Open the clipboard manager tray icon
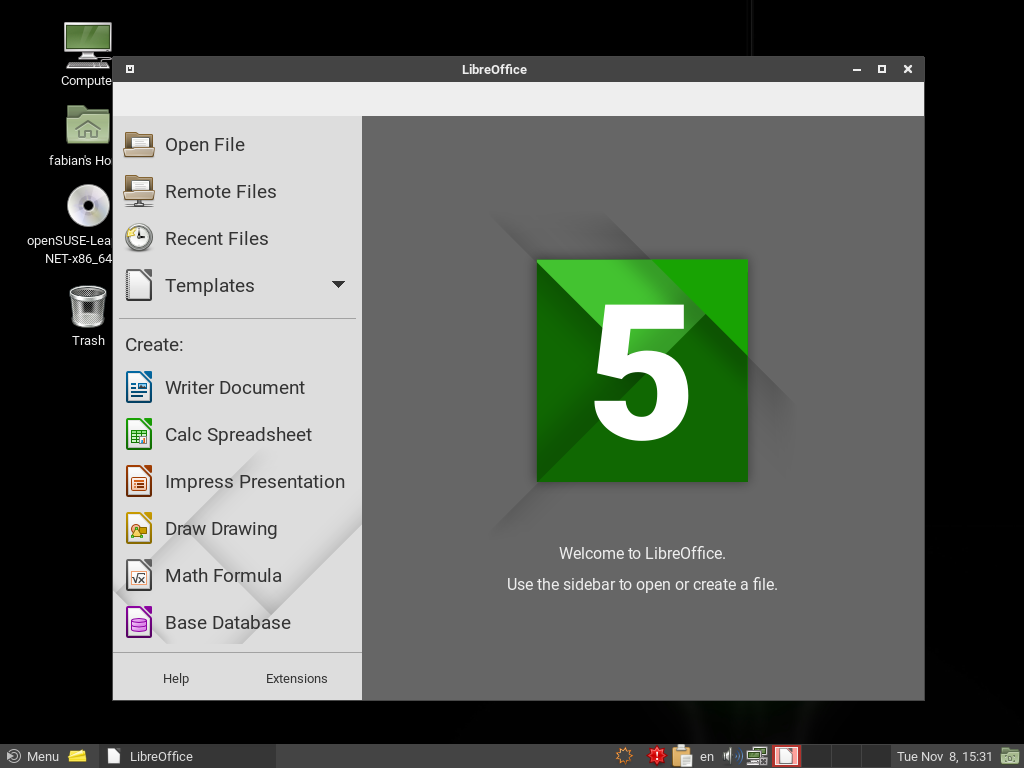1024x768 pixels. pyautogui.click(x=682, y=756)
